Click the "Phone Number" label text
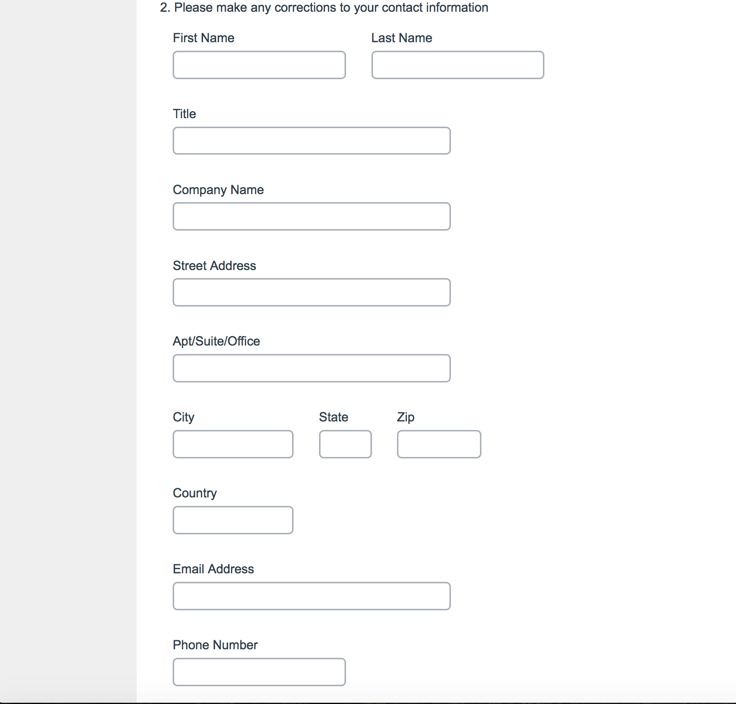This screenshot has width=736, height=704. (x=215, y=645)
